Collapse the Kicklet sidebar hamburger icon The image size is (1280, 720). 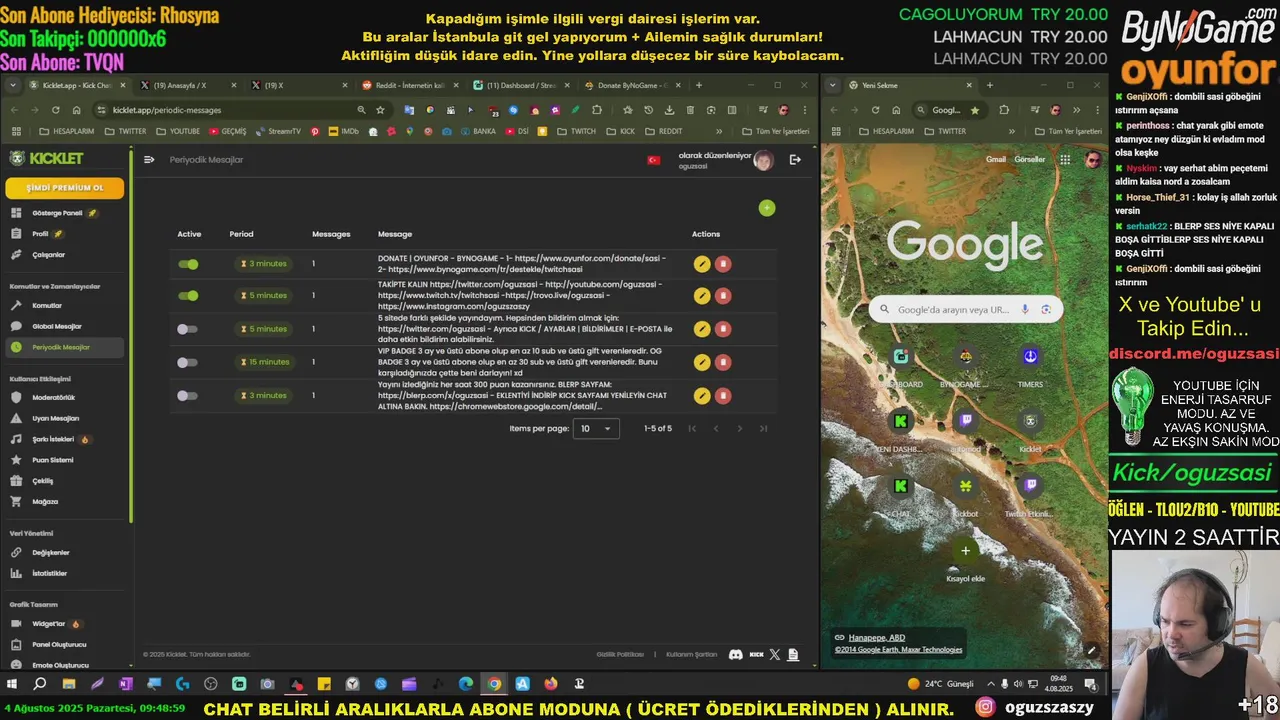149,159
